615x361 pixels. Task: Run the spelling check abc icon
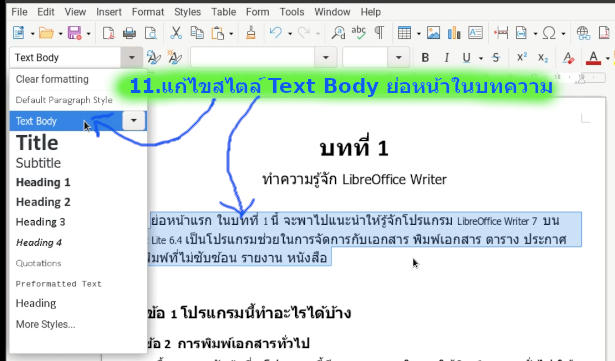coord(358,33)
